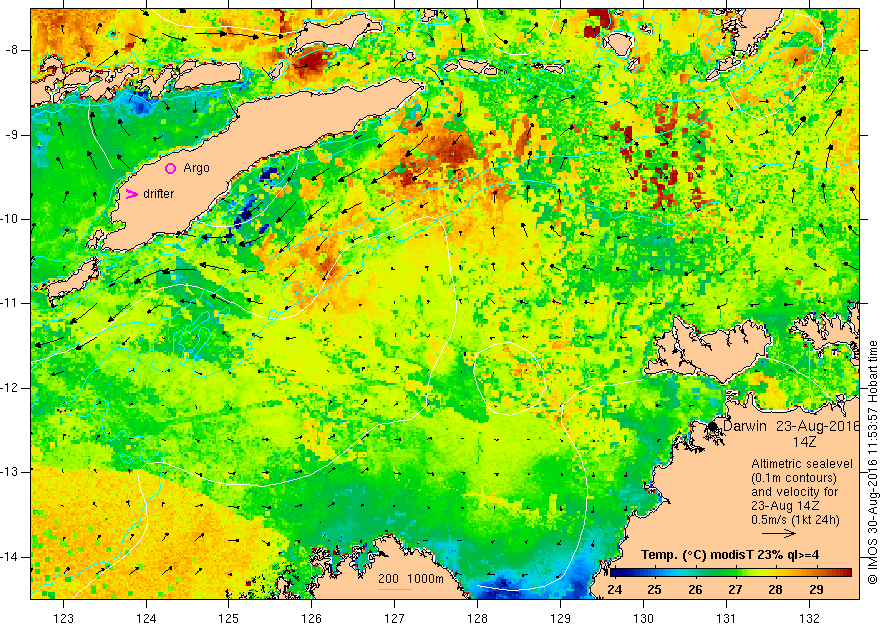
Task: Click the '200 1000m' depth contour label
Action: point(411,579)
